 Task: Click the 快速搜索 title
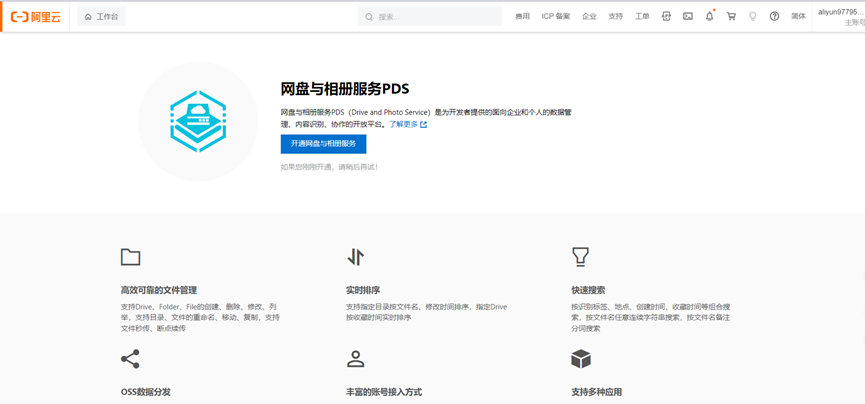(x=588, y=290)
